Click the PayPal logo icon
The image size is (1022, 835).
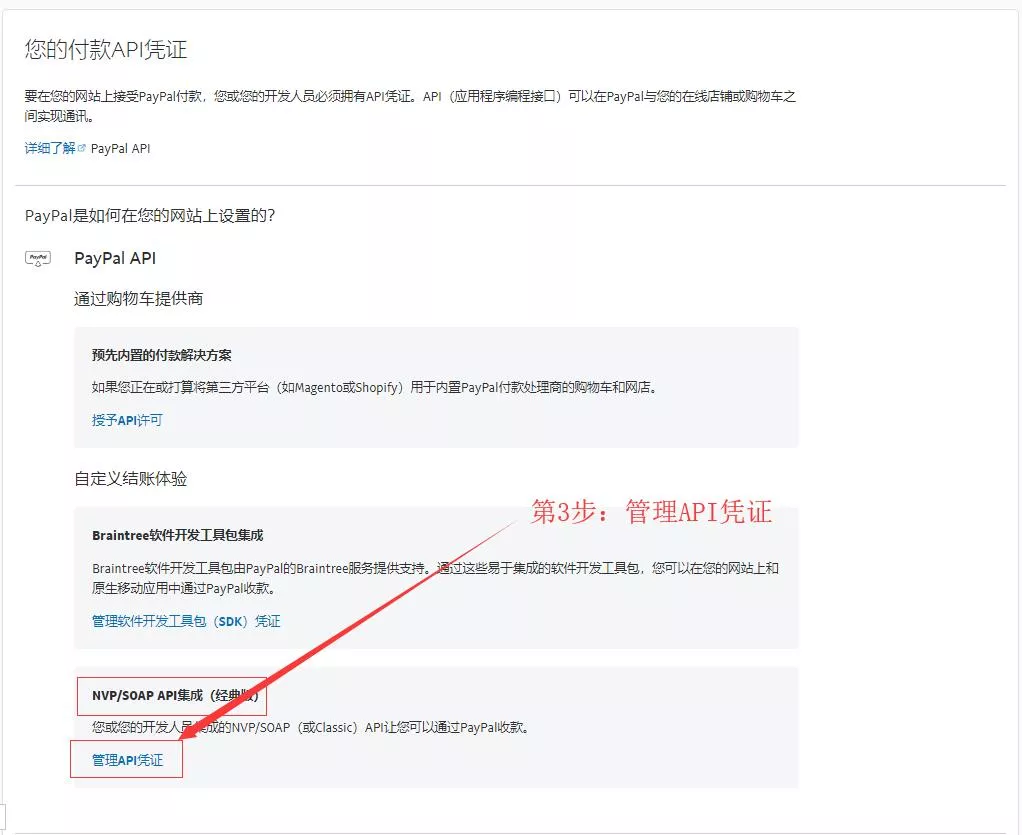click(38, 259)
